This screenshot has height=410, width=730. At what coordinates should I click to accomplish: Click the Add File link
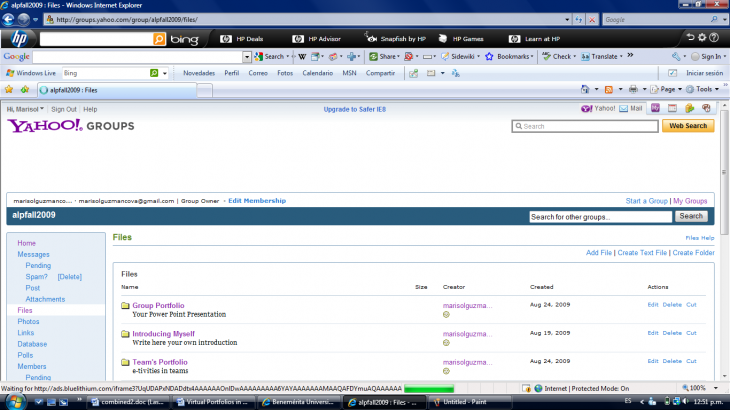tap(599, 253)
